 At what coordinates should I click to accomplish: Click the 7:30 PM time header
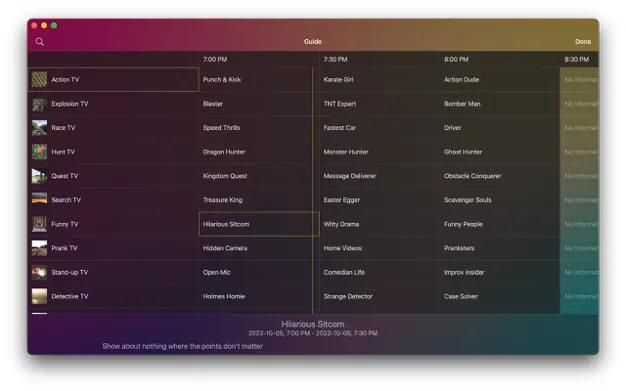(x=335, y=60)
